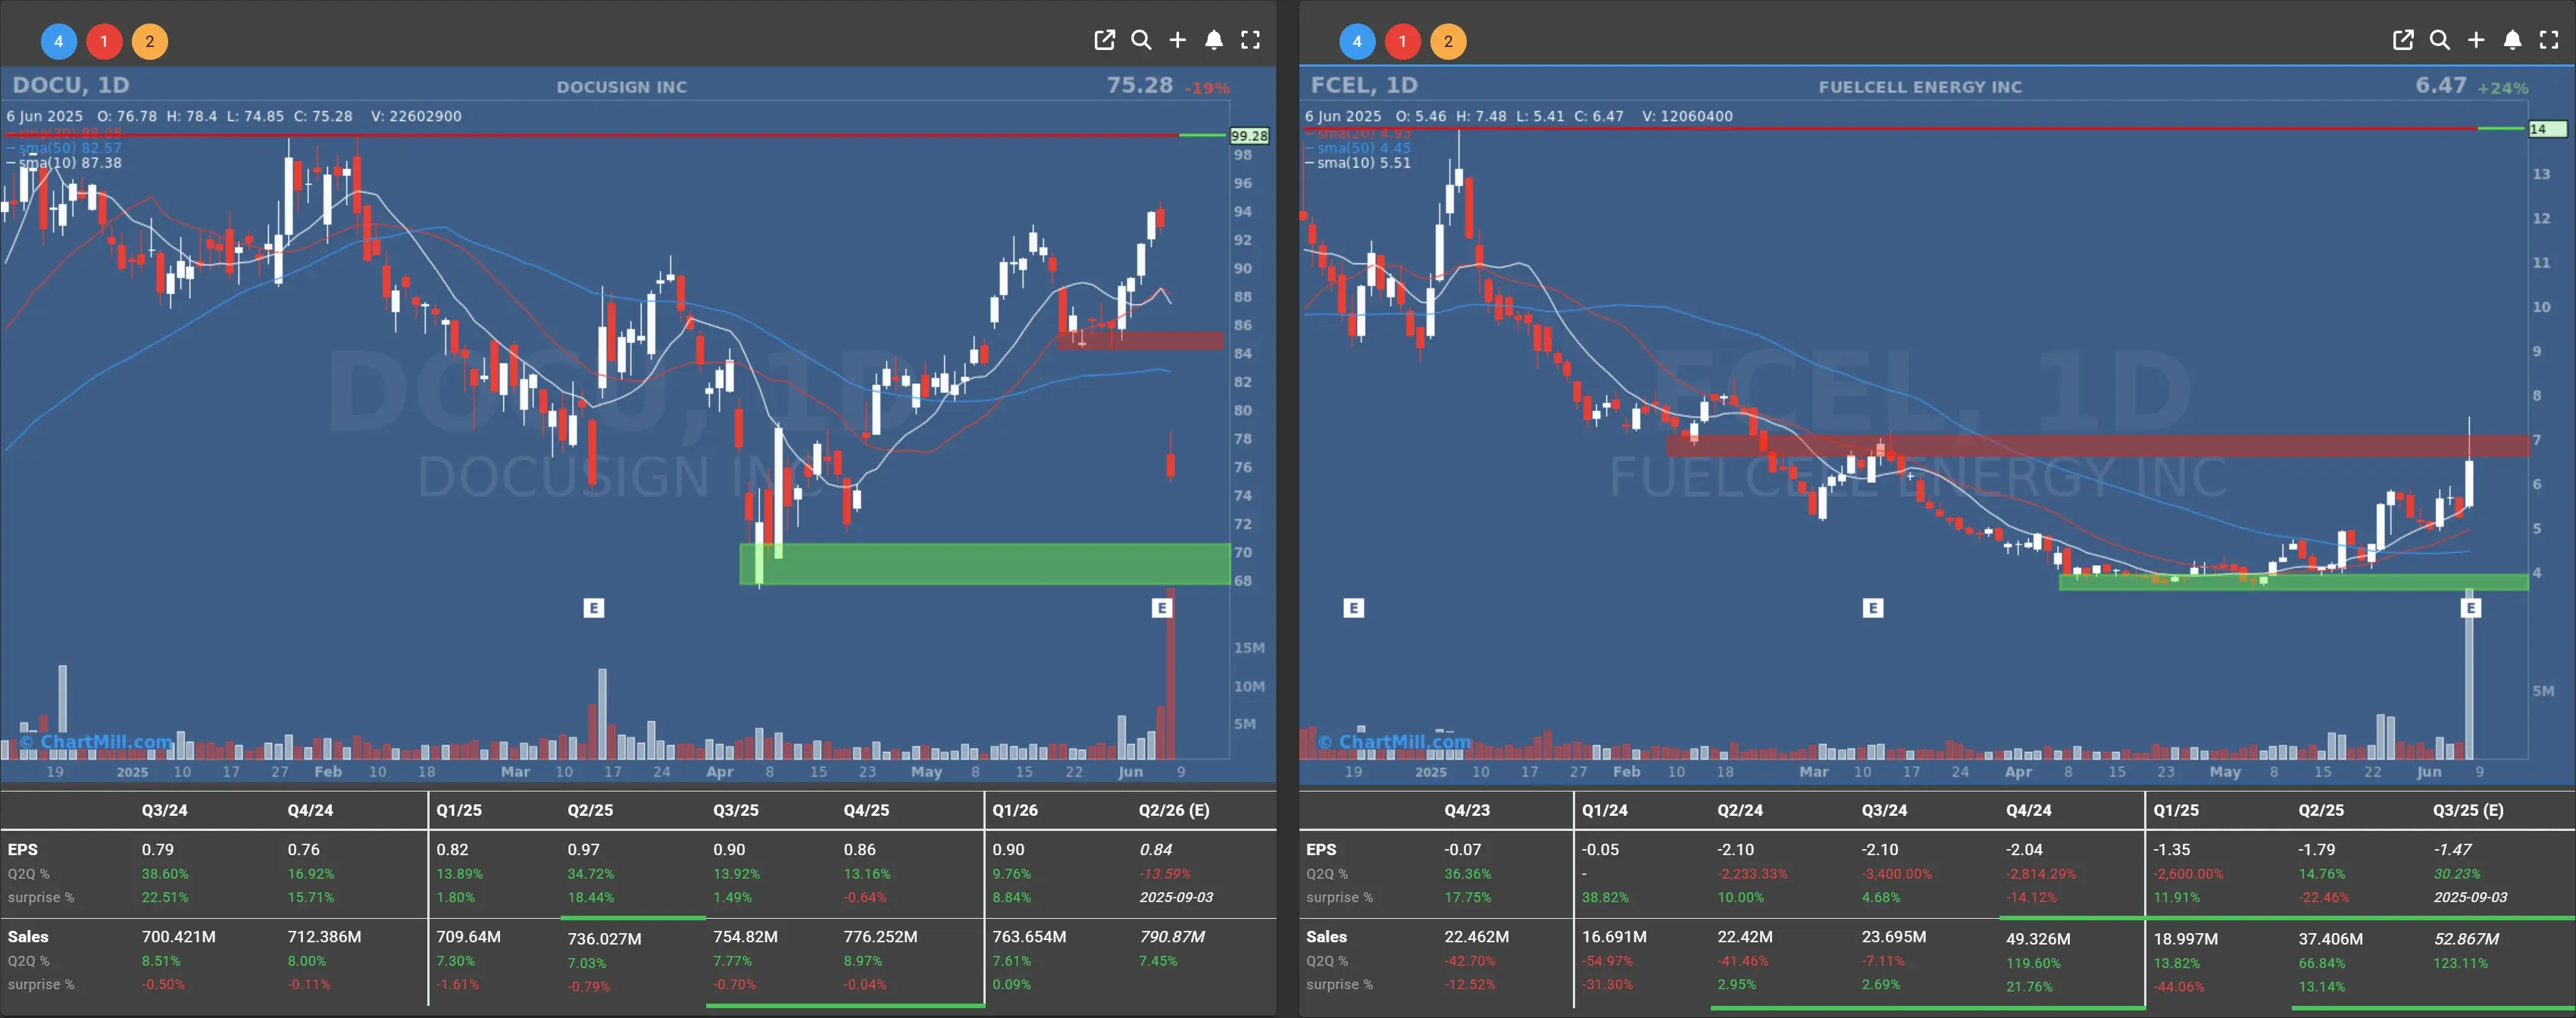Click the DOCU sma(50) 82.57 legend
The image size is (2576, 1018).
click(x=65, y=148)
